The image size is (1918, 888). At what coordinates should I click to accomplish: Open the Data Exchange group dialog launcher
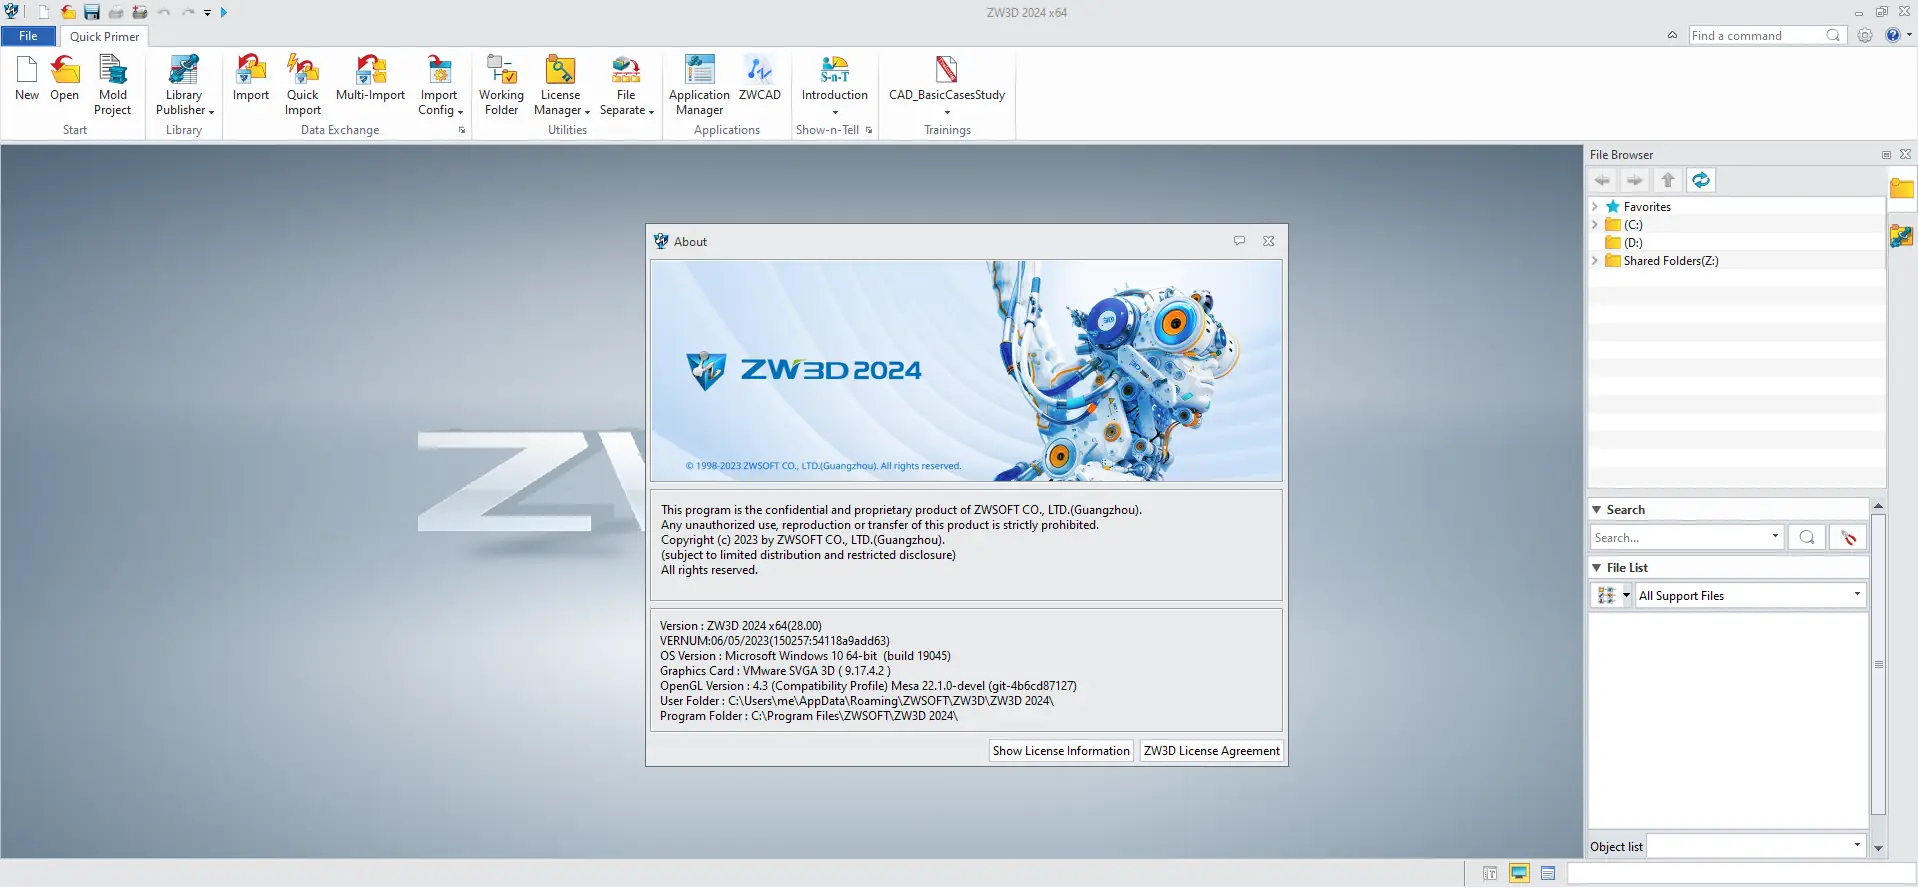(462, 130)
